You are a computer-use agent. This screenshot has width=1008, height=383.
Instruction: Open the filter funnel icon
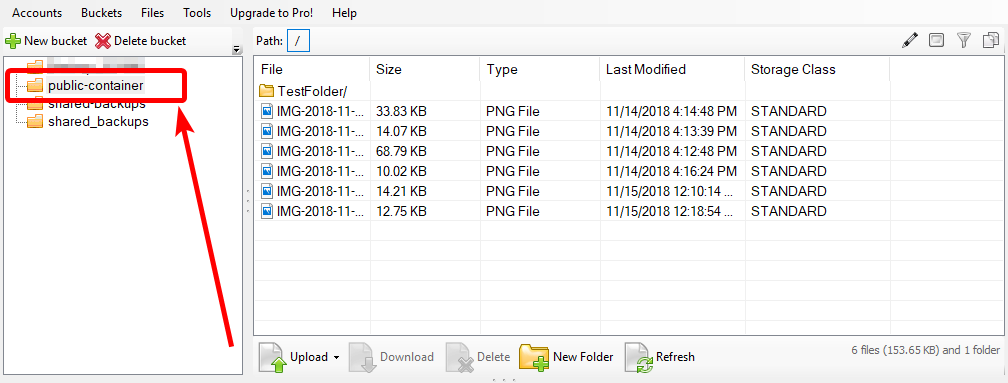963,40
